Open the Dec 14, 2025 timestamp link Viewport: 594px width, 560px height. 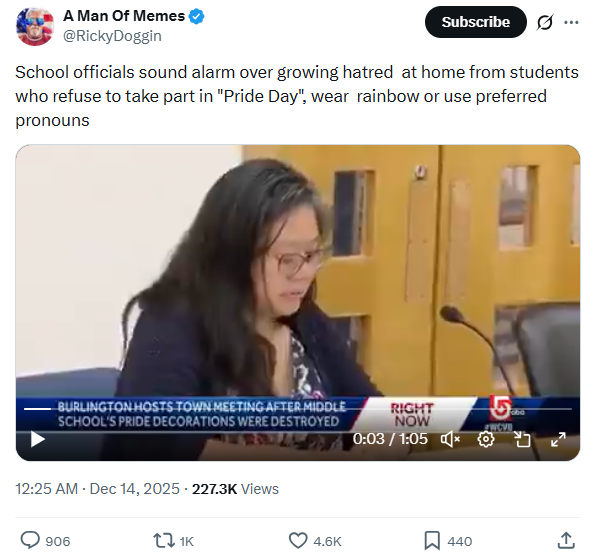click(x=134, y=489)
